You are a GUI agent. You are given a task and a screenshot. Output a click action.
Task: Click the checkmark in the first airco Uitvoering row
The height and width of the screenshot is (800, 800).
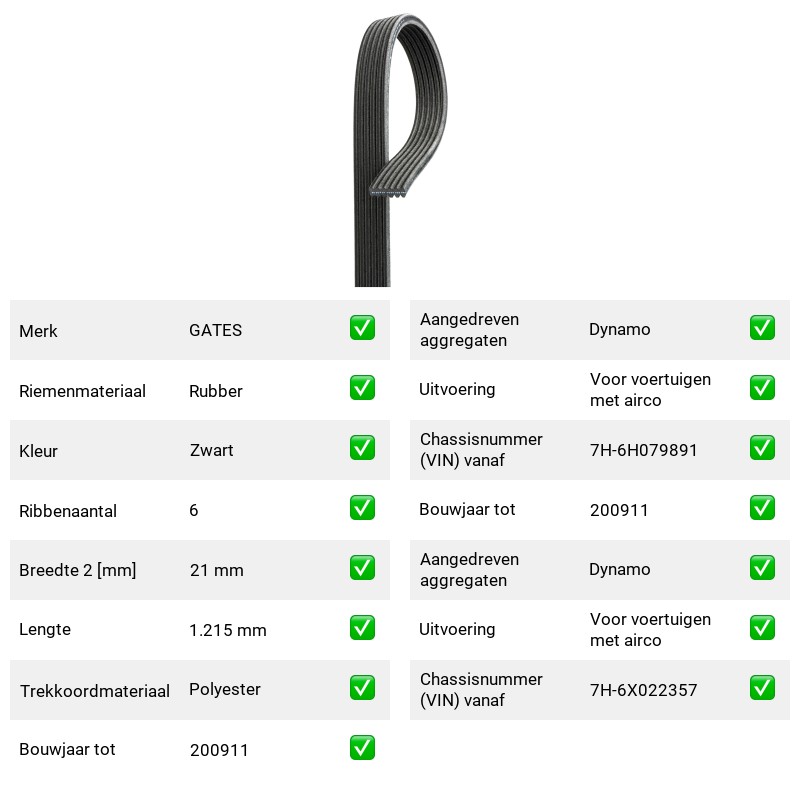coord(762,388)
